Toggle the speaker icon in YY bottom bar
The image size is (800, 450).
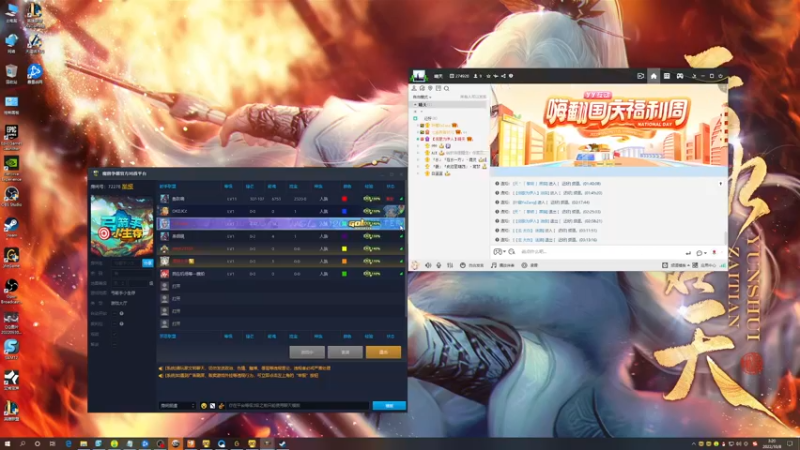(428, 265)
